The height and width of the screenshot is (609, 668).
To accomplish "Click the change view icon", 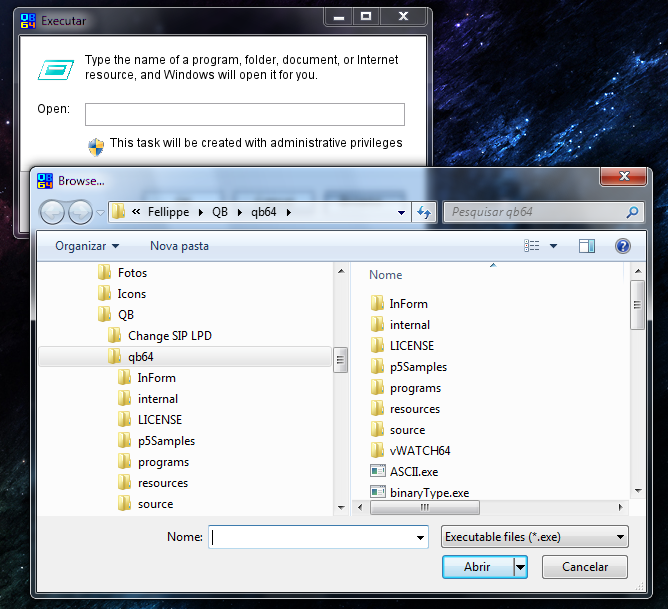I will [x=532, y=246].
